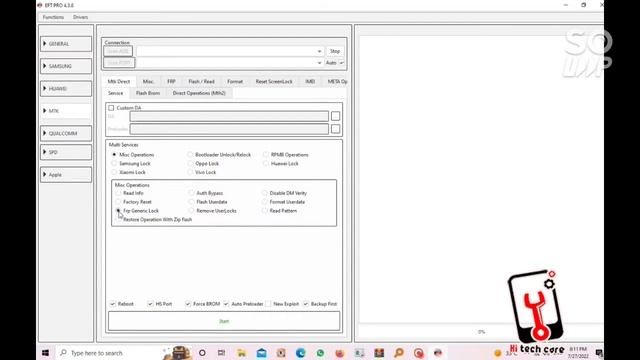Launch Microsoft Edge from the taskbar
The width and height of the screenshot is (640, 360).
click(x=301, y=353)
